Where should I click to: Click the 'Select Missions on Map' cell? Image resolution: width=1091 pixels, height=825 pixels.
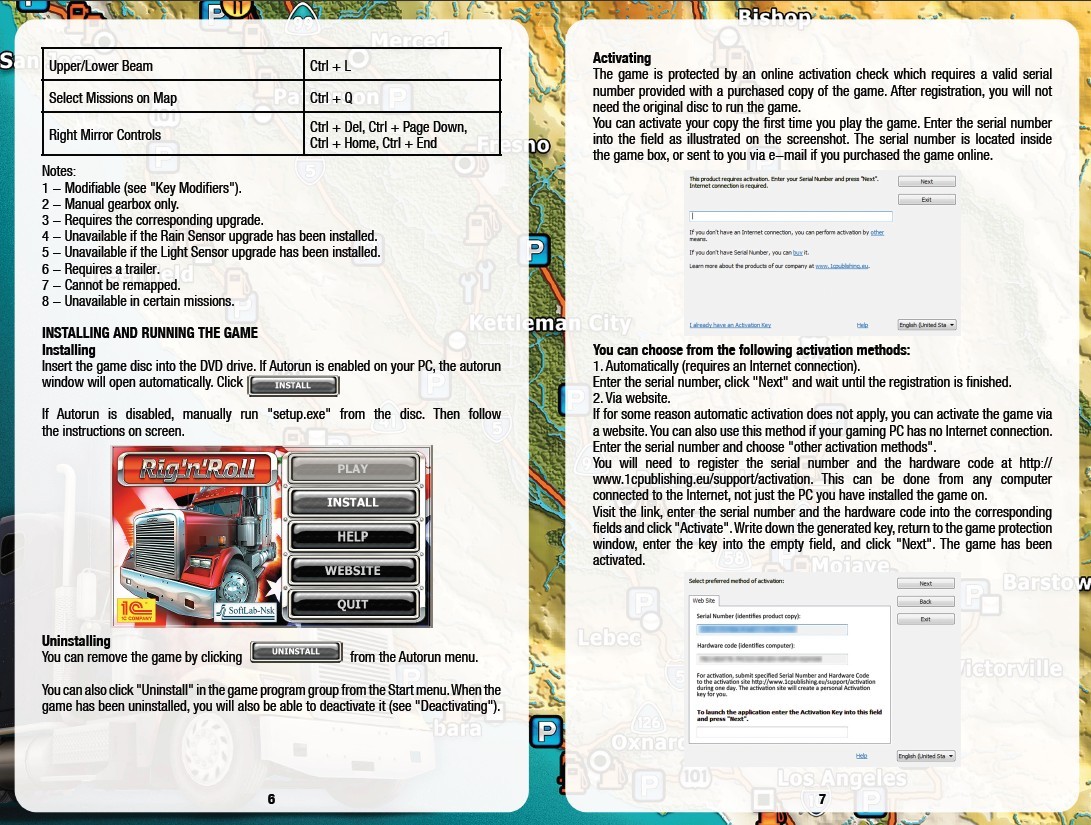pos(173,97)
